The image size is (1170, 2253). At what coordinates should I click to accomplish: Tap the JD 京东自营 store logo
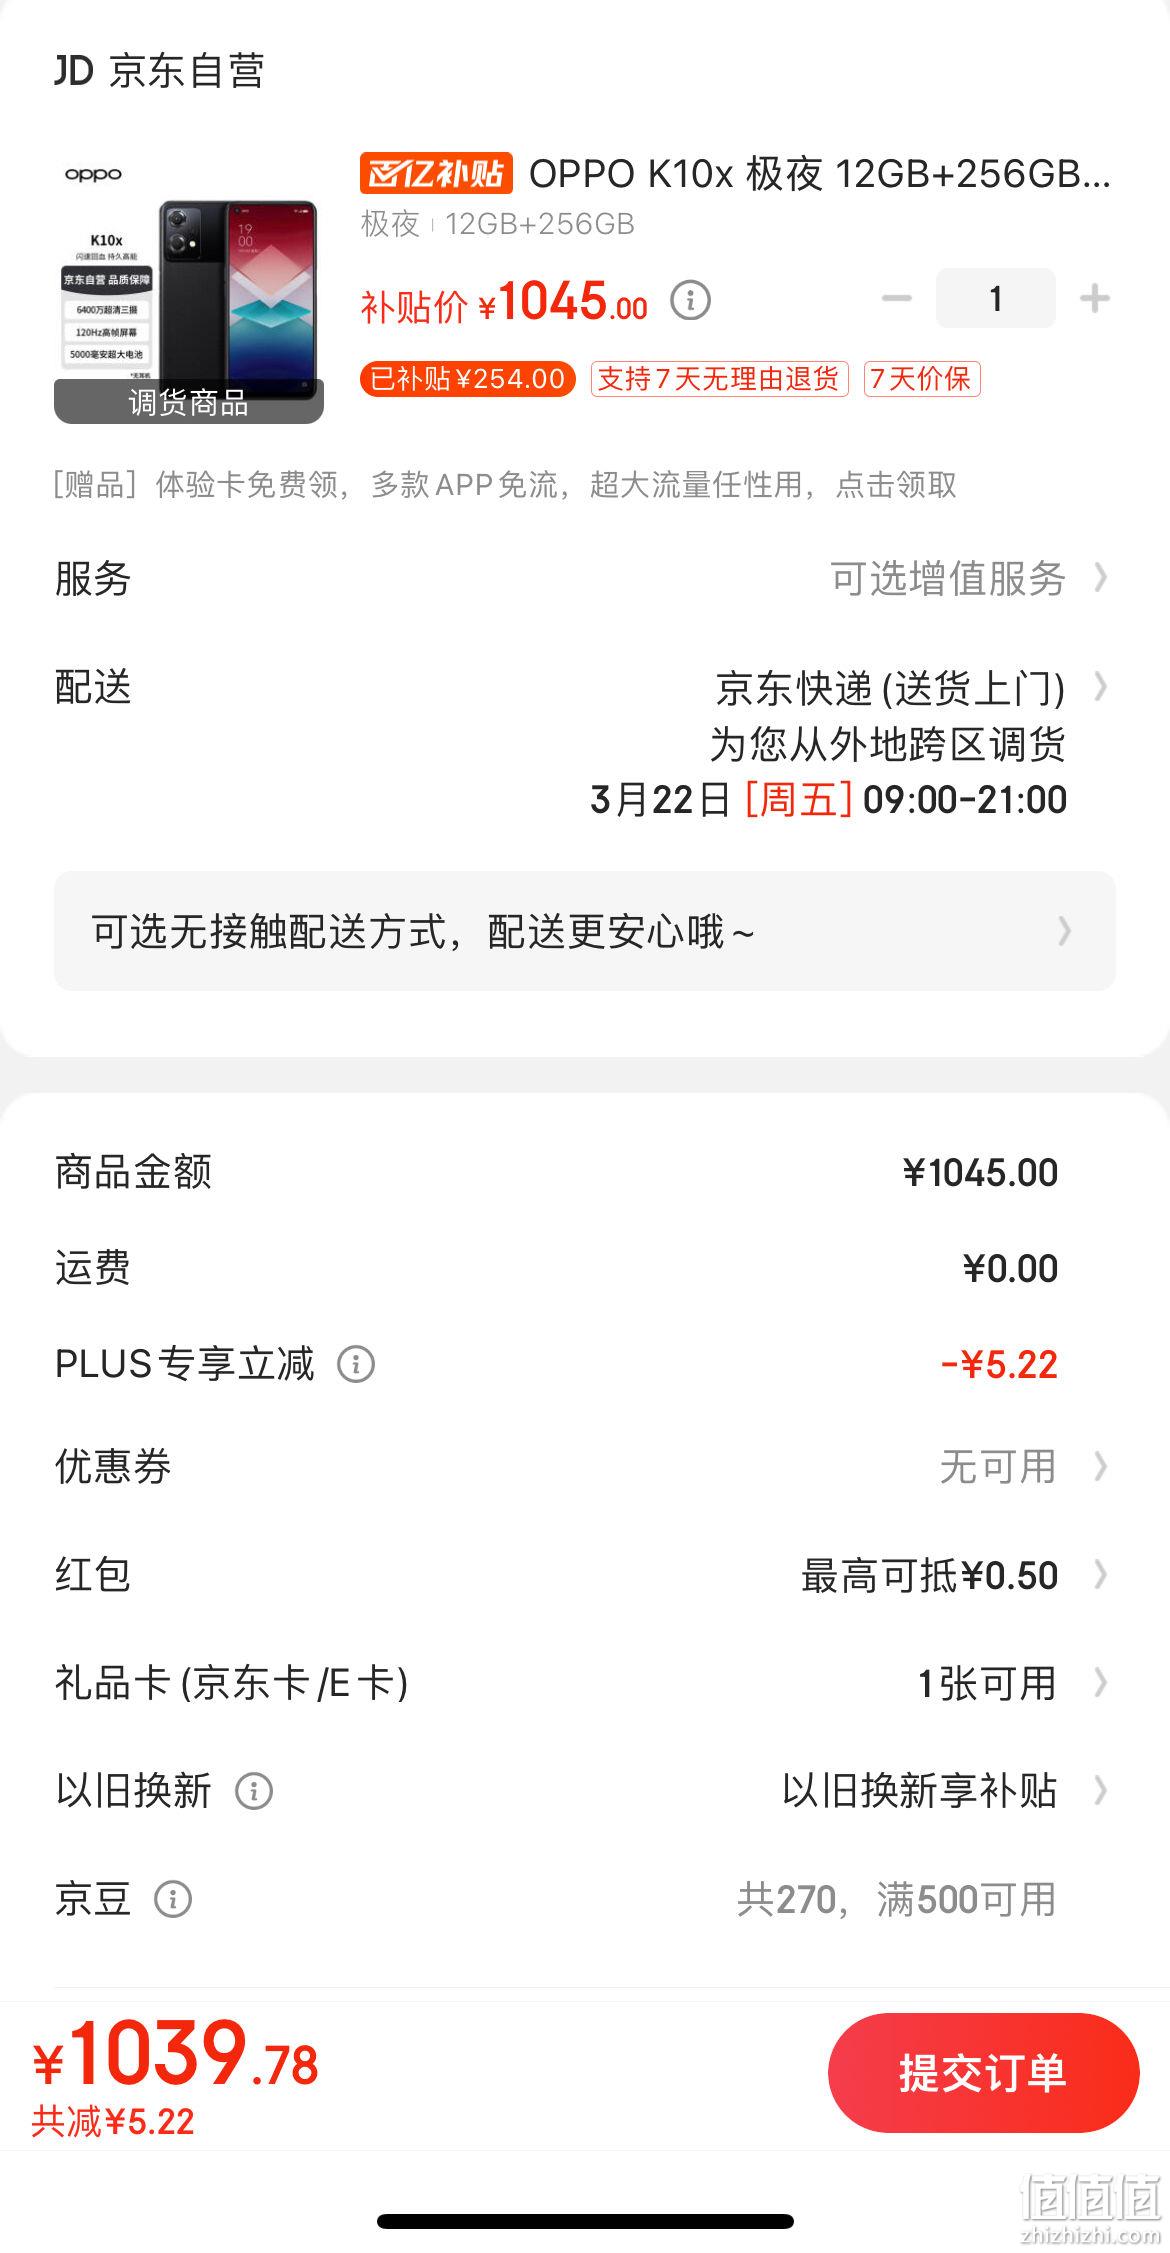coord(159,71)
